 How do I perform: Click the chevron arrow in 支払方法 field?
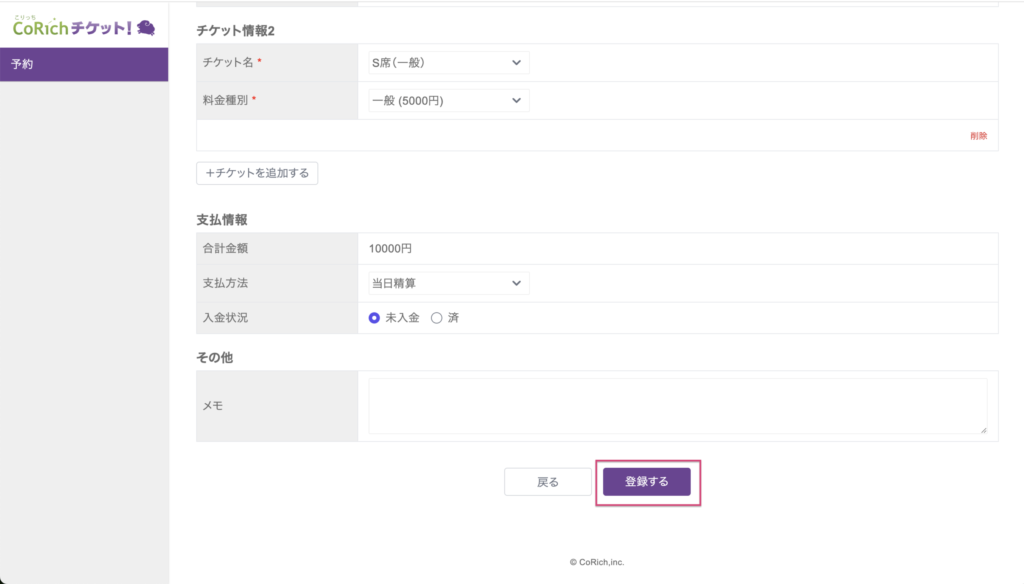pos(516,283)
